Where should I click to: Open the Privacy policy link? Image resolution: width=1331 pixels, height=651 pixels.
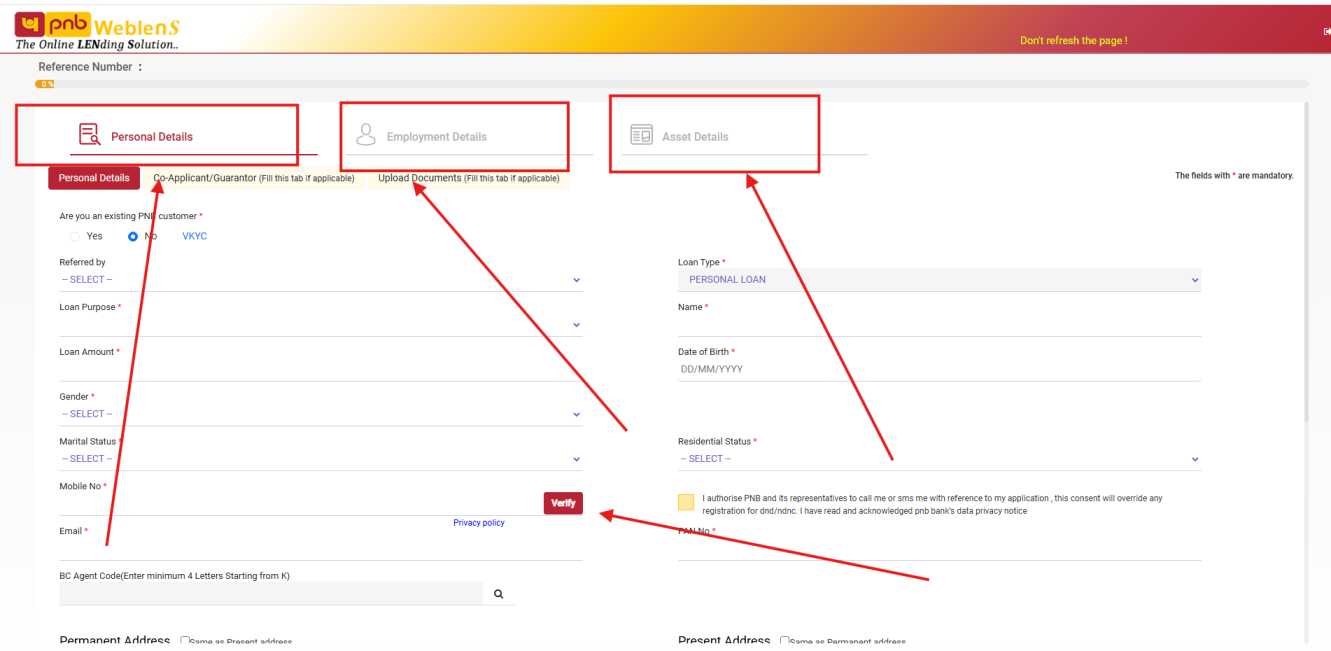pos(479,523)
